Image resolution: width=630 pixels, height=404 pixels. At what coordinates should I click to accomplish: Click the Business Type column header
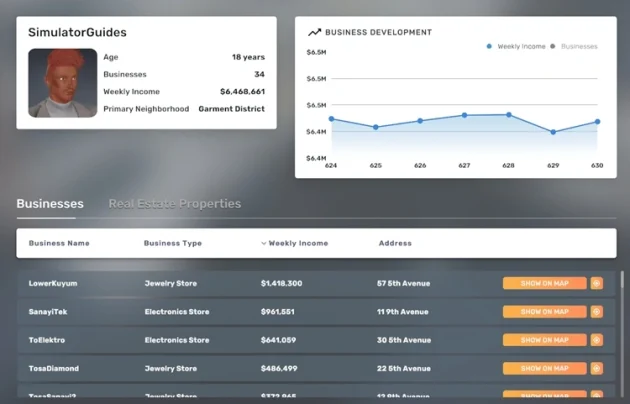pyautogui.click(x=173, y=243)
